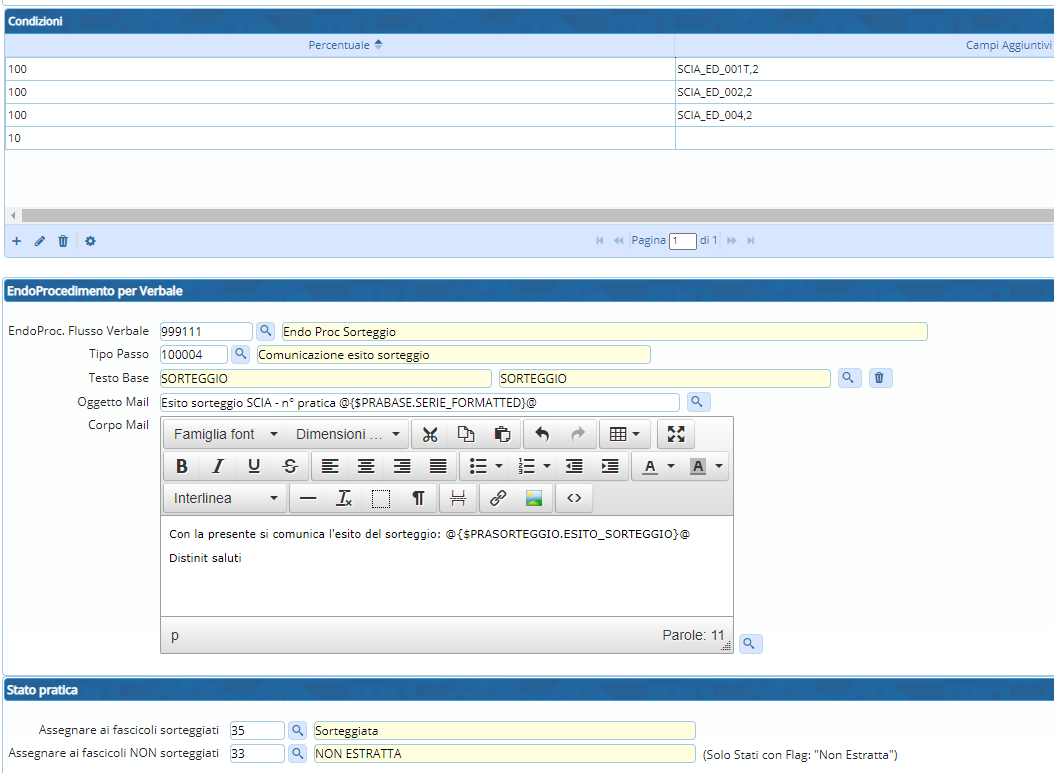The height and width of the screenshot is (773, 1054).
Task: Click the insert image icon
Action: [534, 498]
